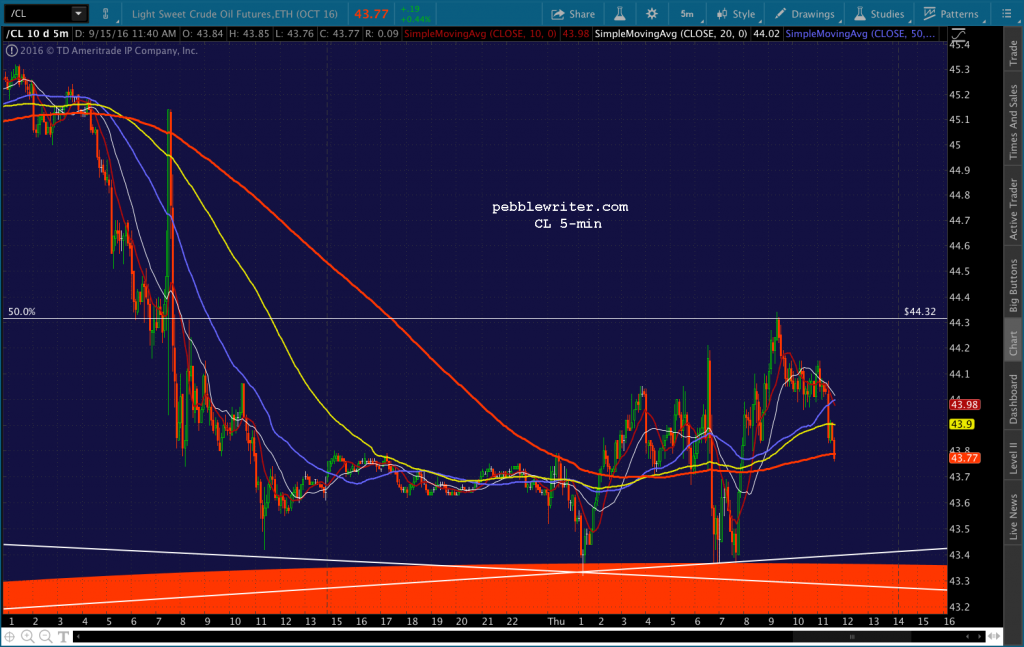
Task: Switch to Active Trader side tab
Action: pyautogui.click(x=1014, y=210)
